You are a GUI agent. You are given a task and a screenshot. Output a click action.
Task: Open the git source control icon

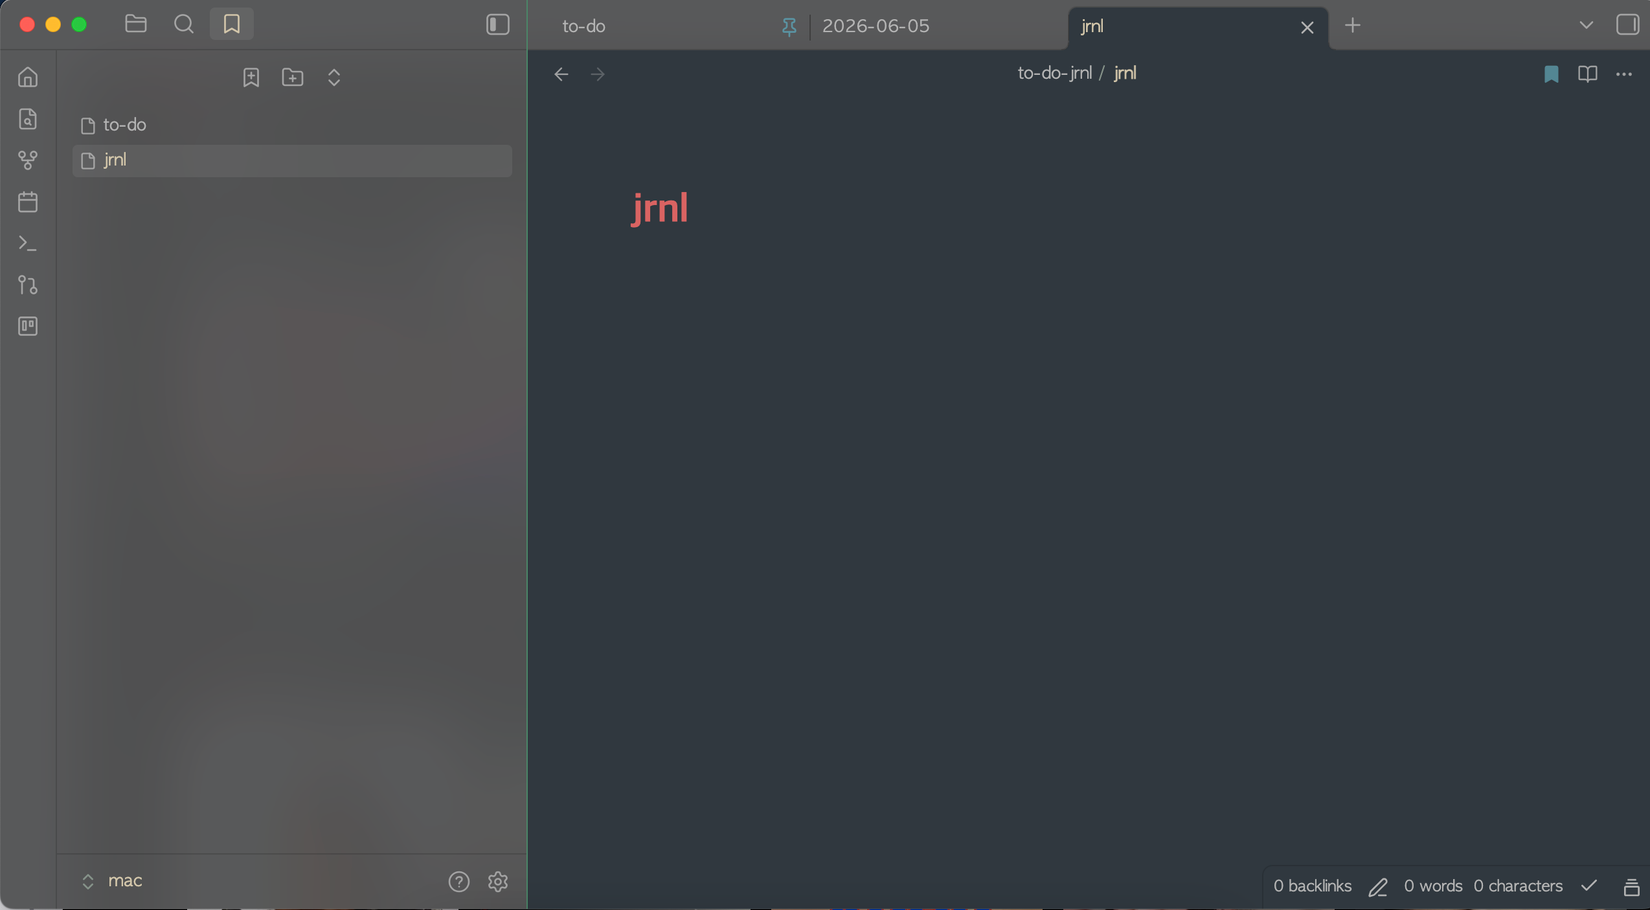click(x=28, y=285)
